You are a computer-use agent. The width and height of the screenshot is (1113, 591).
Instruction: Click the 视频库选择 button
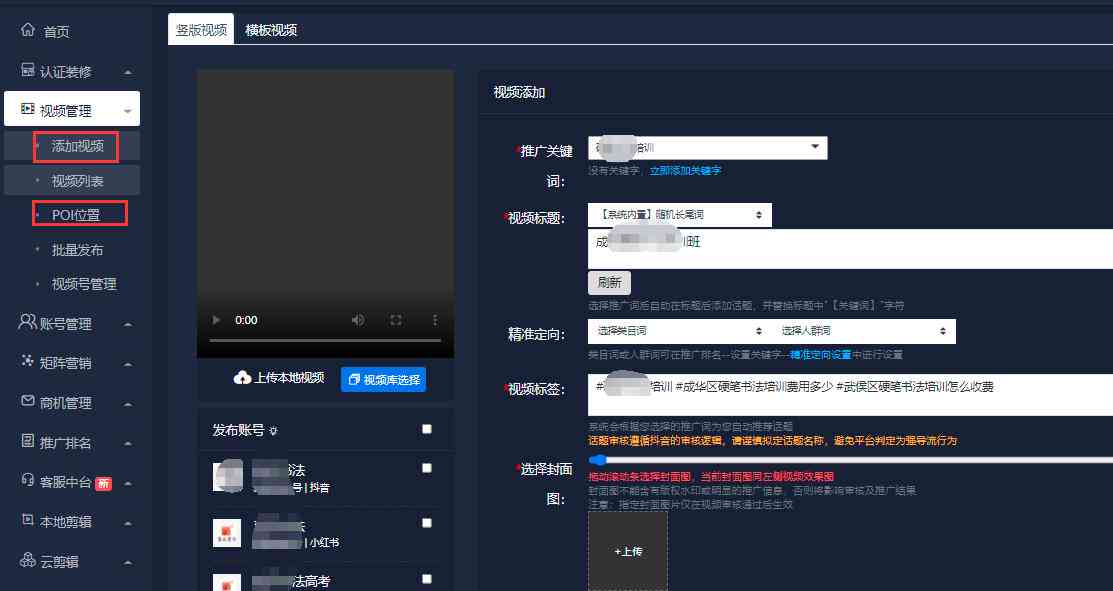click(x=383, y=380)
